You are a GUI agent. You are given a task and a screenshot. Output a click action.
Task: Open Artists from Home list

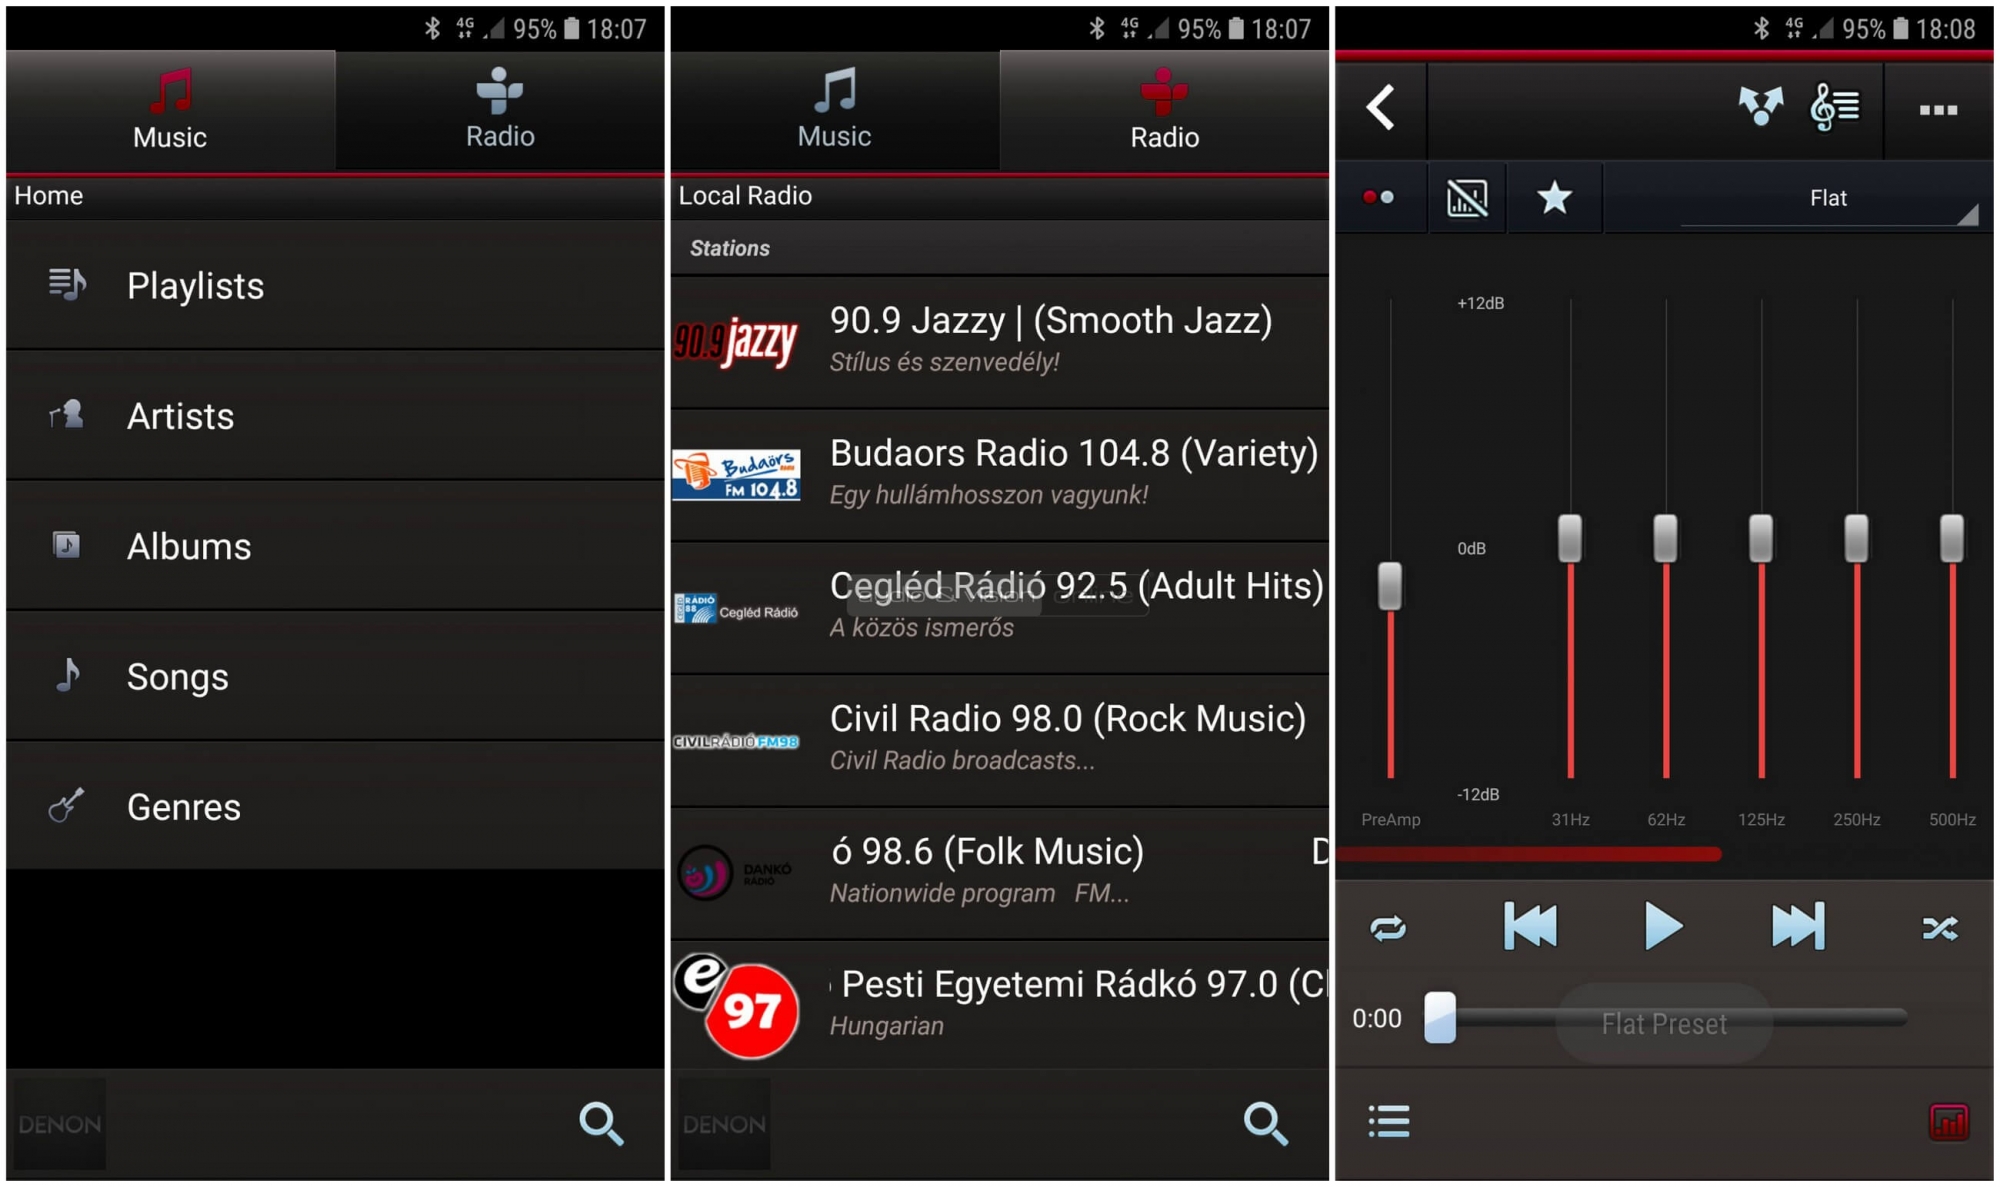(335, 416)
